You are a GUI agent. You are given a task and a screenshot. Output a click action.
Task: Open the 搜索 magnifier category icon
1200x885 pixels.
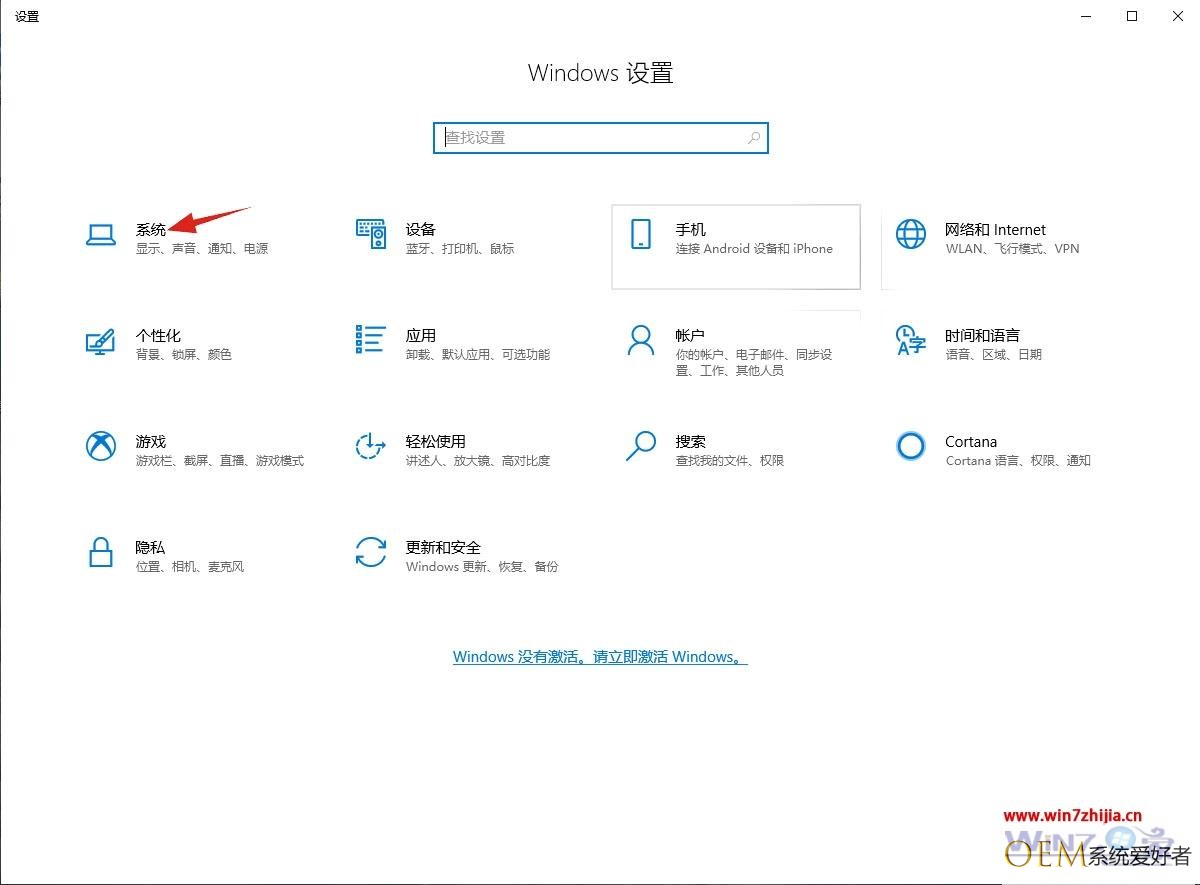pos(641,446)
